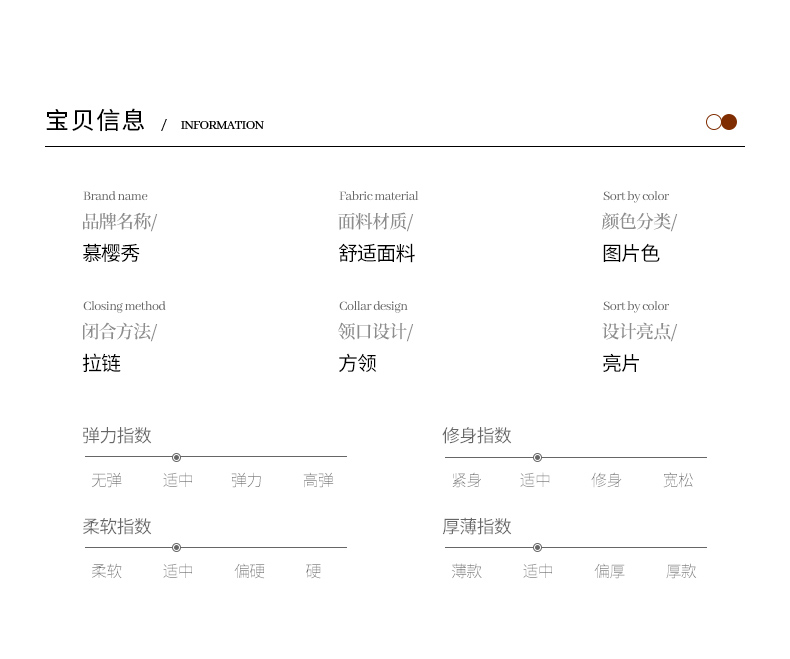Click the 无弹 scale label
Image resolution: width=790 pixels, height=659 pixels.
pos(106,480)
